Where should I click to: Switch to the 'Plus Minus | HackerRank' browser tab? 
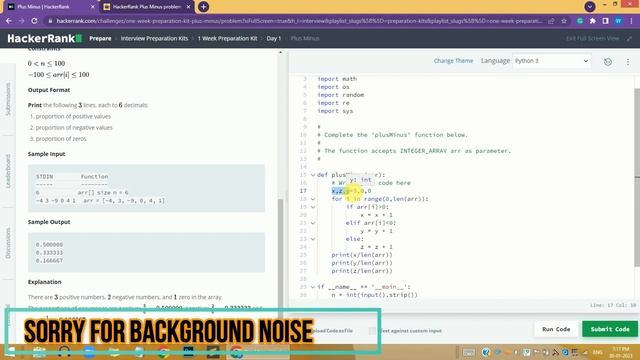[50, 7]
